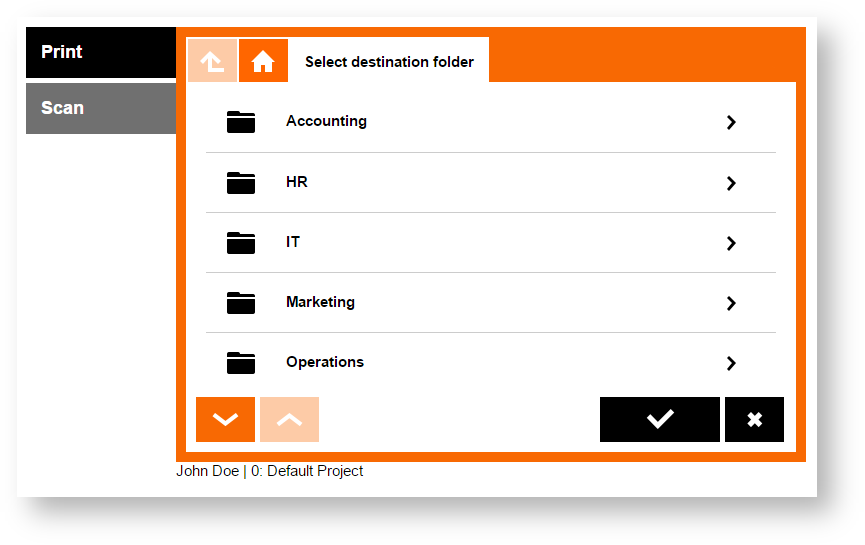Confirm folder selection with checkmark
Image resolution: width=865 pixels, height=545 pixels.
tap(659, 420)
